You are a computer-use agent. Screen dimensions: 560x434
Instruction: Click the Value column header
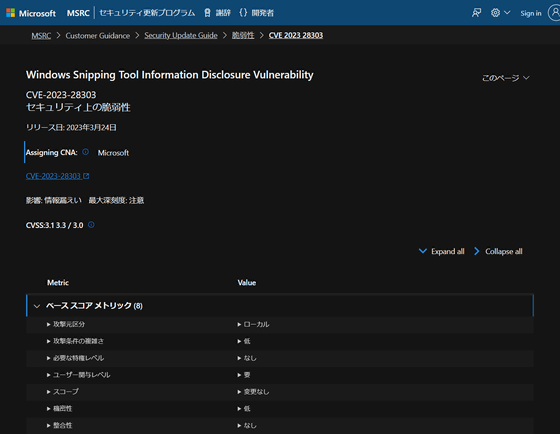(247, 283)
